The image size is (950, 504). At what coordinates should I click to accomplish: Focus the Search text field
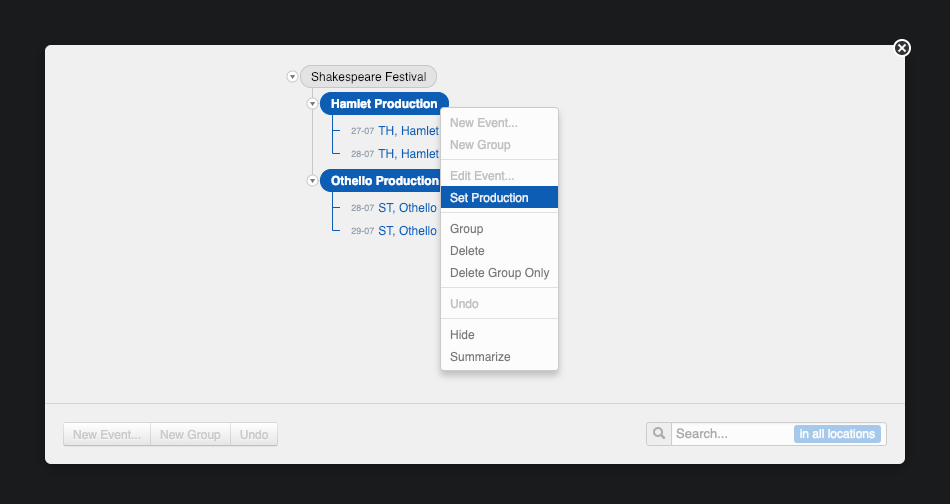point(730,434)
